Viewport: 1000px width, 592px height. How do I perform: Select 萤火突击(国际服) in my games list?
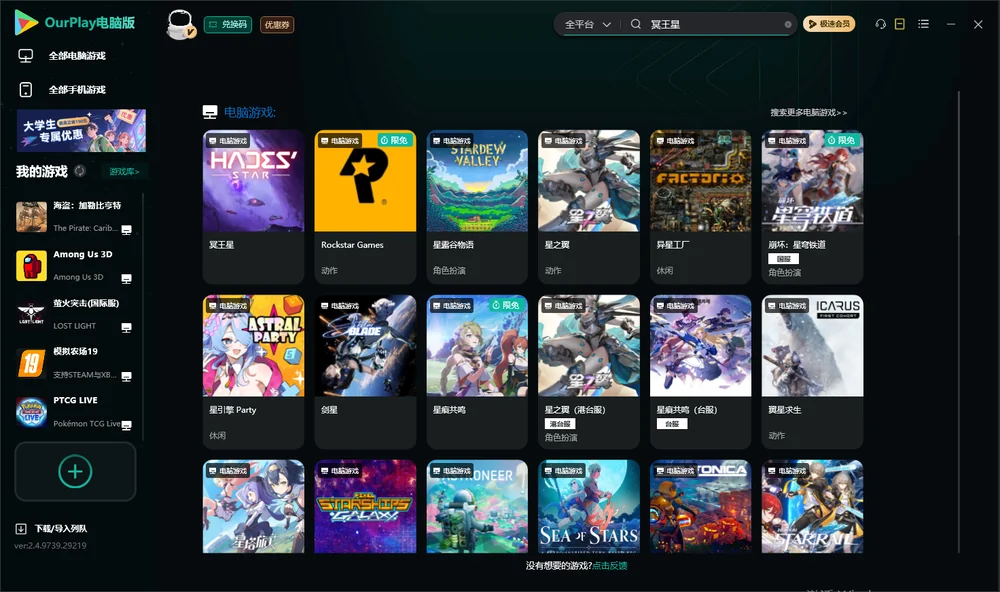click(74, 314)
